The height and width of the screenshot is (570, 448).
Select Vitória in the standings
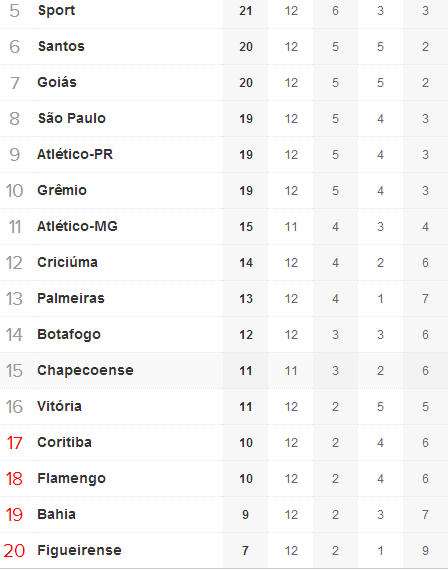click(59, 406)
